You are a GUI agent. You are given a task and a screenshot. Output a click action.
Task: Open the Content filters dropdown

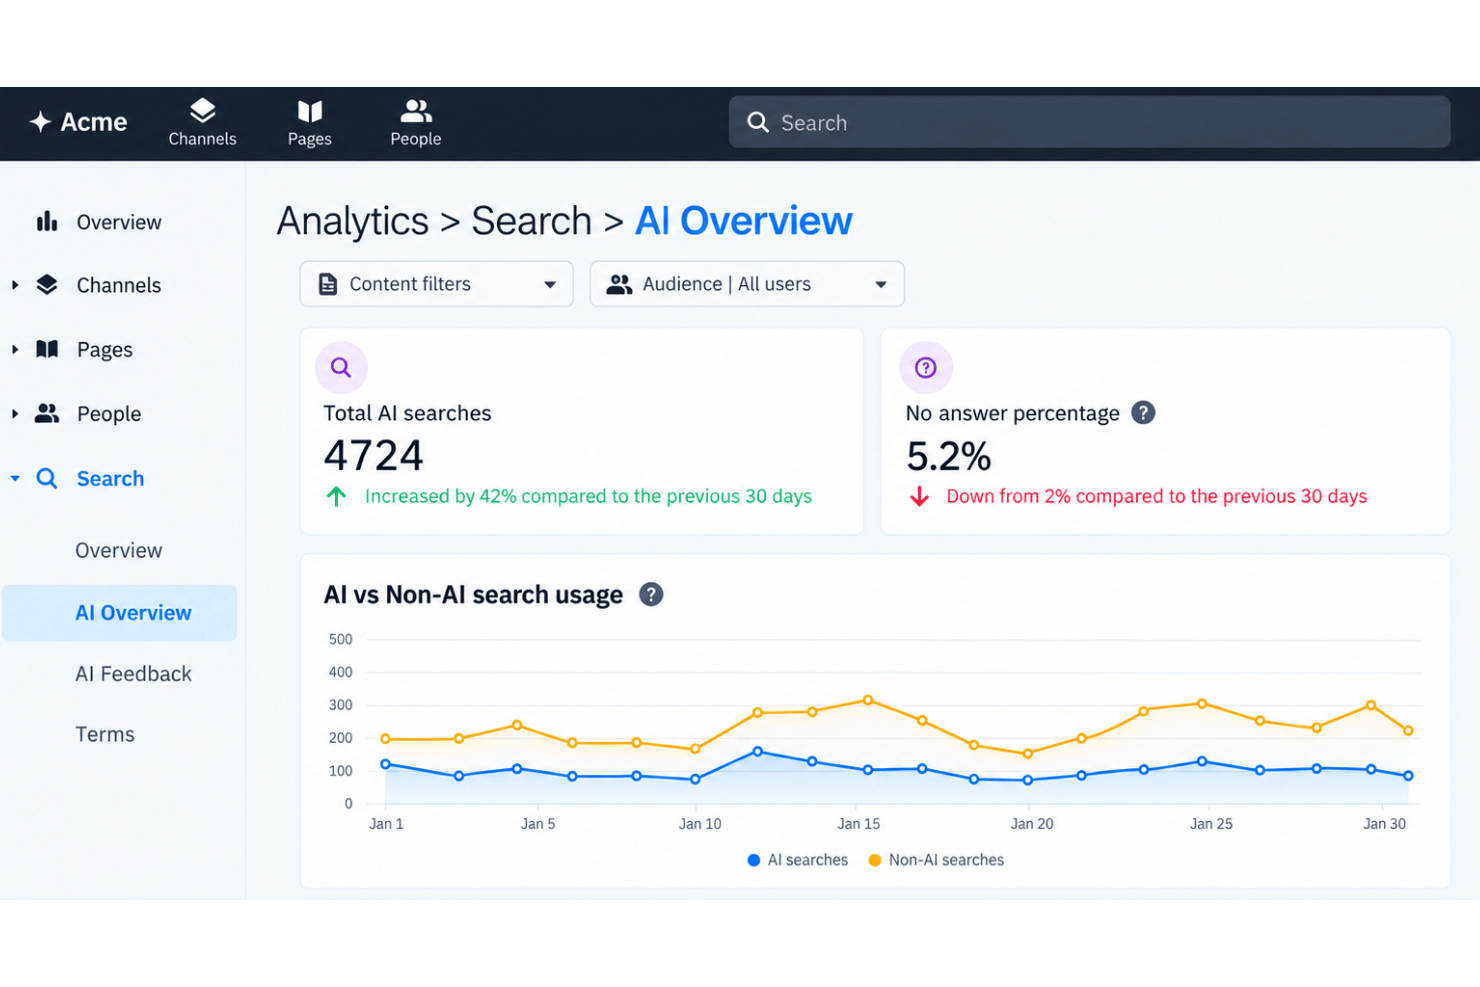click(436, 284)
